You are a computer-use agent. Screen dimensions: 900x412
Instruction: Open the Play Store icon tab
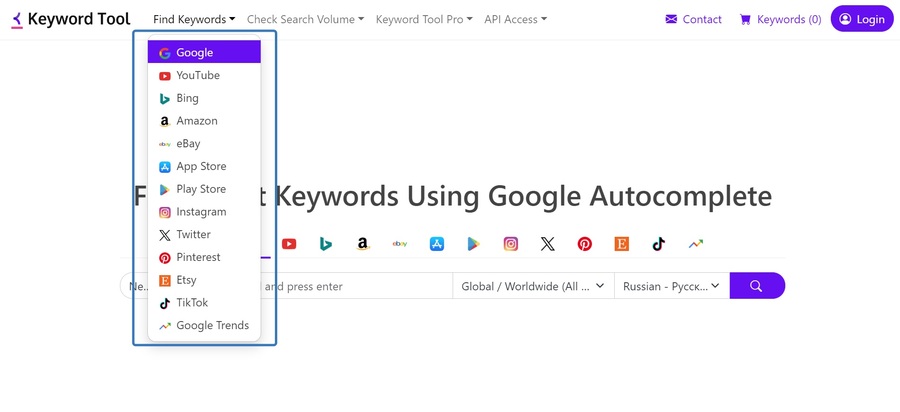tap(473, 244)
